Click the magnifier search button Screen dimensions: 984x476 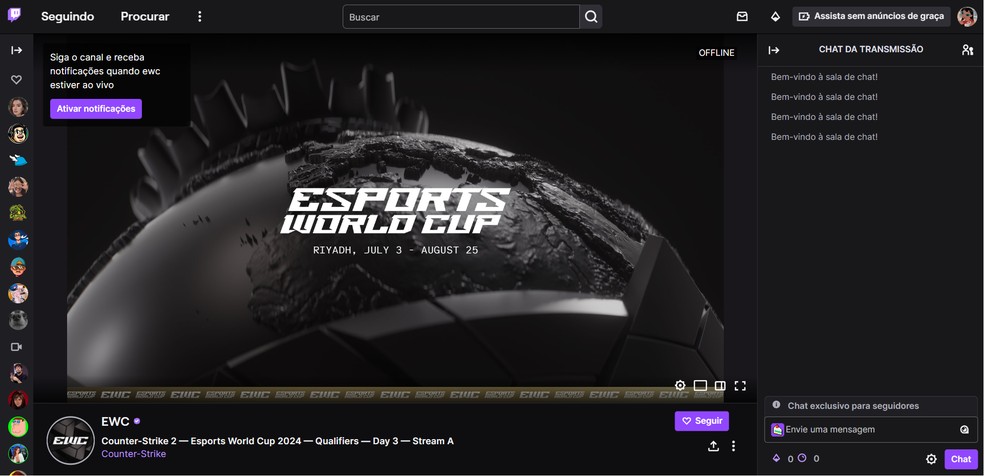coord(591,17)
